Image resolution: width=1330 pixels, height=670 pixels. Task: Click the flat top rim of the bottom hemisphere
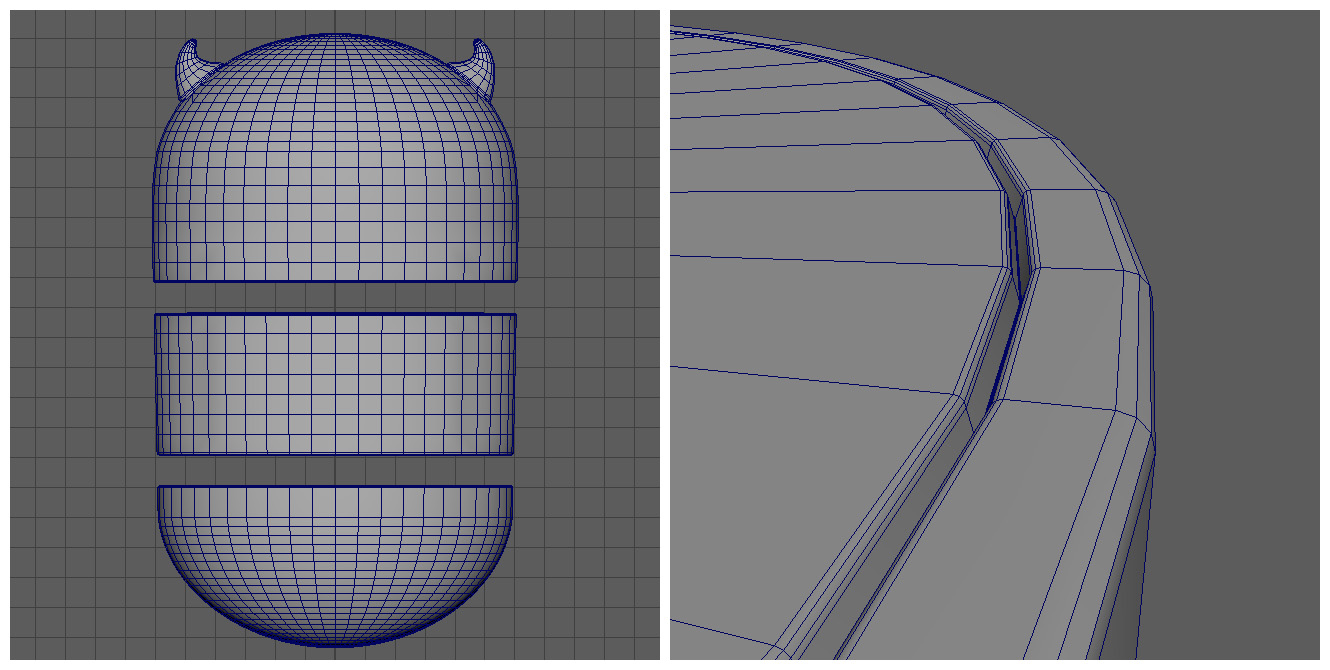pos(335,487)
